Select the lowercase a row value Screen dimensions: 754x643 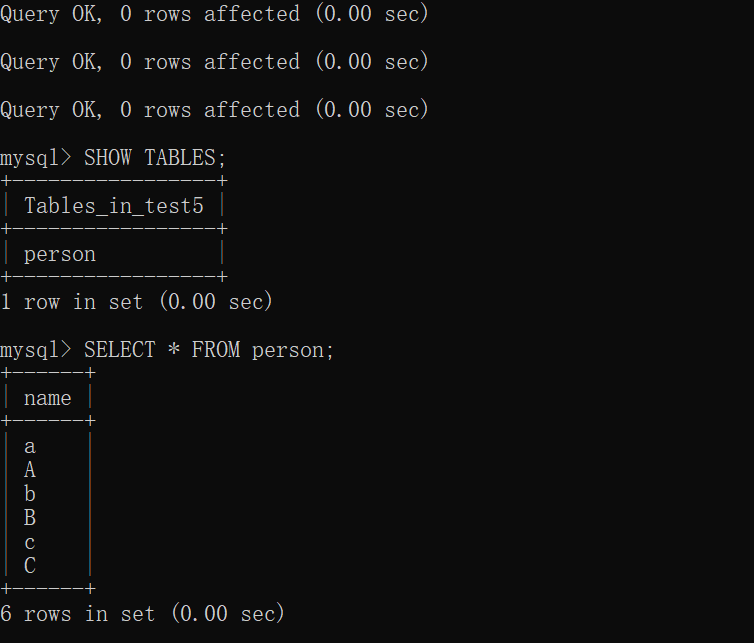click(x=30, y=447)
